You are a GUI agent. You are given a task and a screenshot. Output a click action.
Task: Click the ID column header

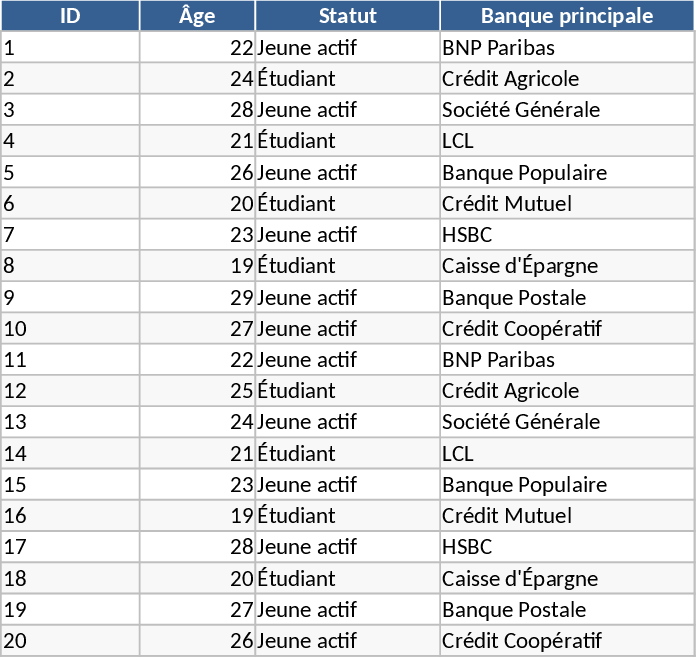(x=70, y=16)
